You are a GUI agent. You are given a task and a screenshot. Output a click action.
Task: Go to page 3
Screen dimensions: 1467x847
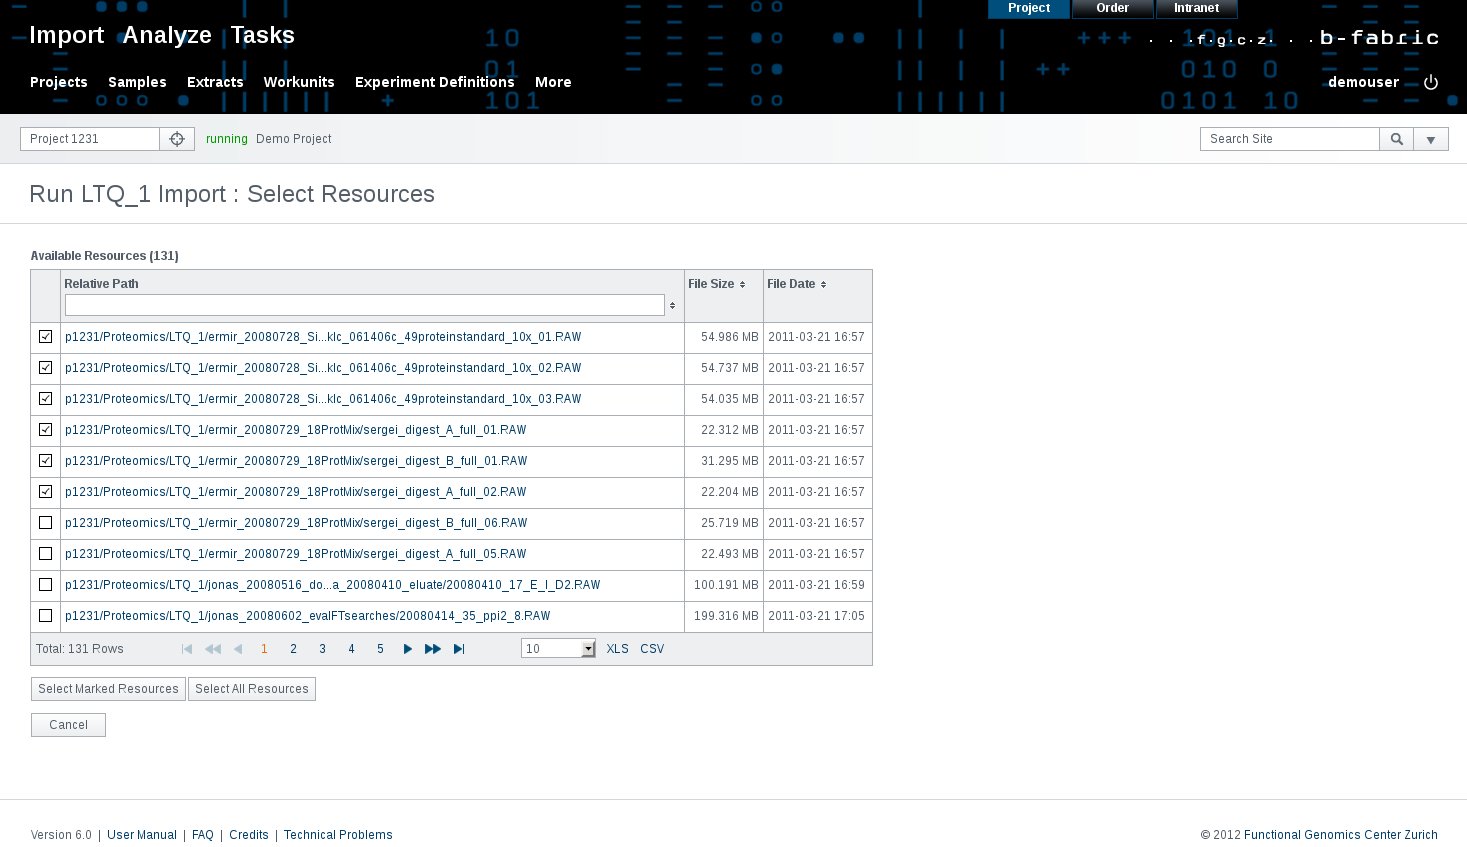322,649
